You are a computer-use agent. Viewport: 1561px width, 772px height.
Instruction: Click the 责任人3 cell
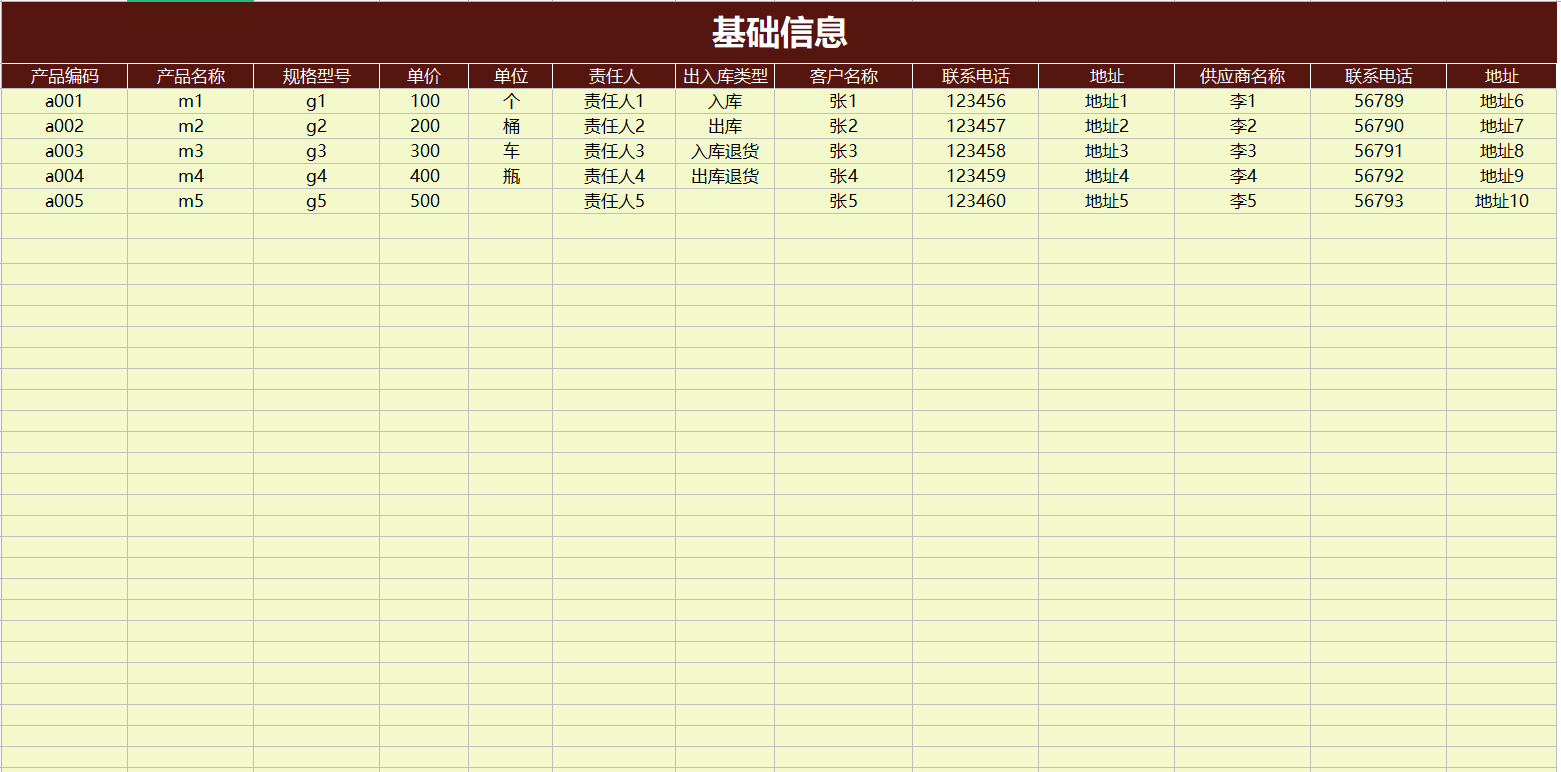pyautogui.click(x=614, y=151)
